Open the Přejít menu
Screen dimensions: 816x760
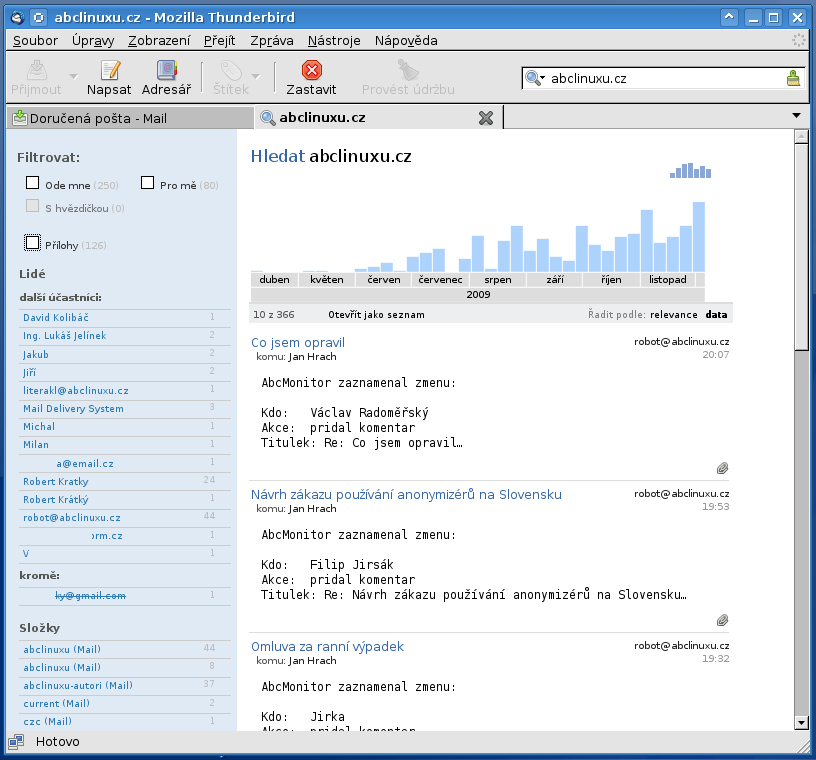[219, 41]
